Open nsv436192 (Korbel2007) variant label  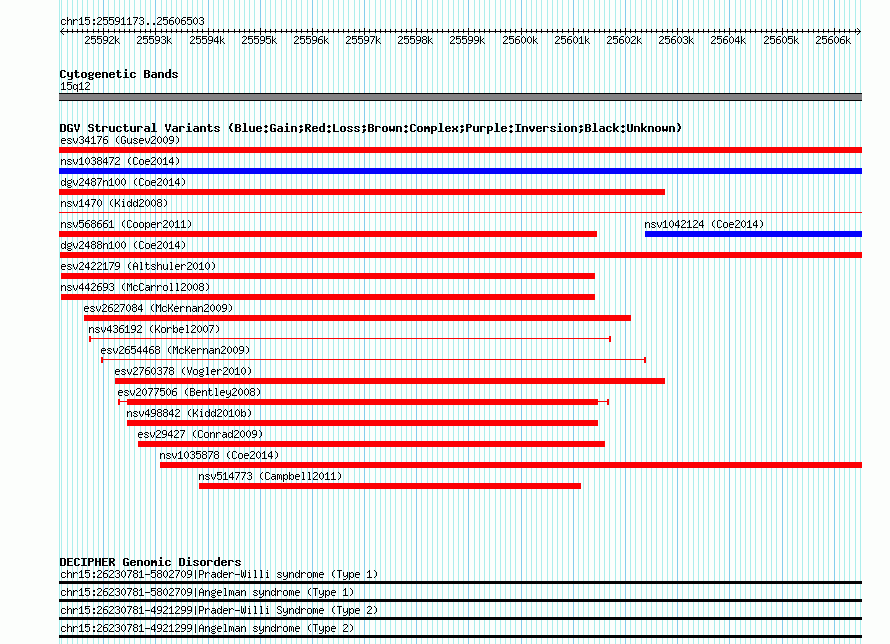(x=154, y=329)
